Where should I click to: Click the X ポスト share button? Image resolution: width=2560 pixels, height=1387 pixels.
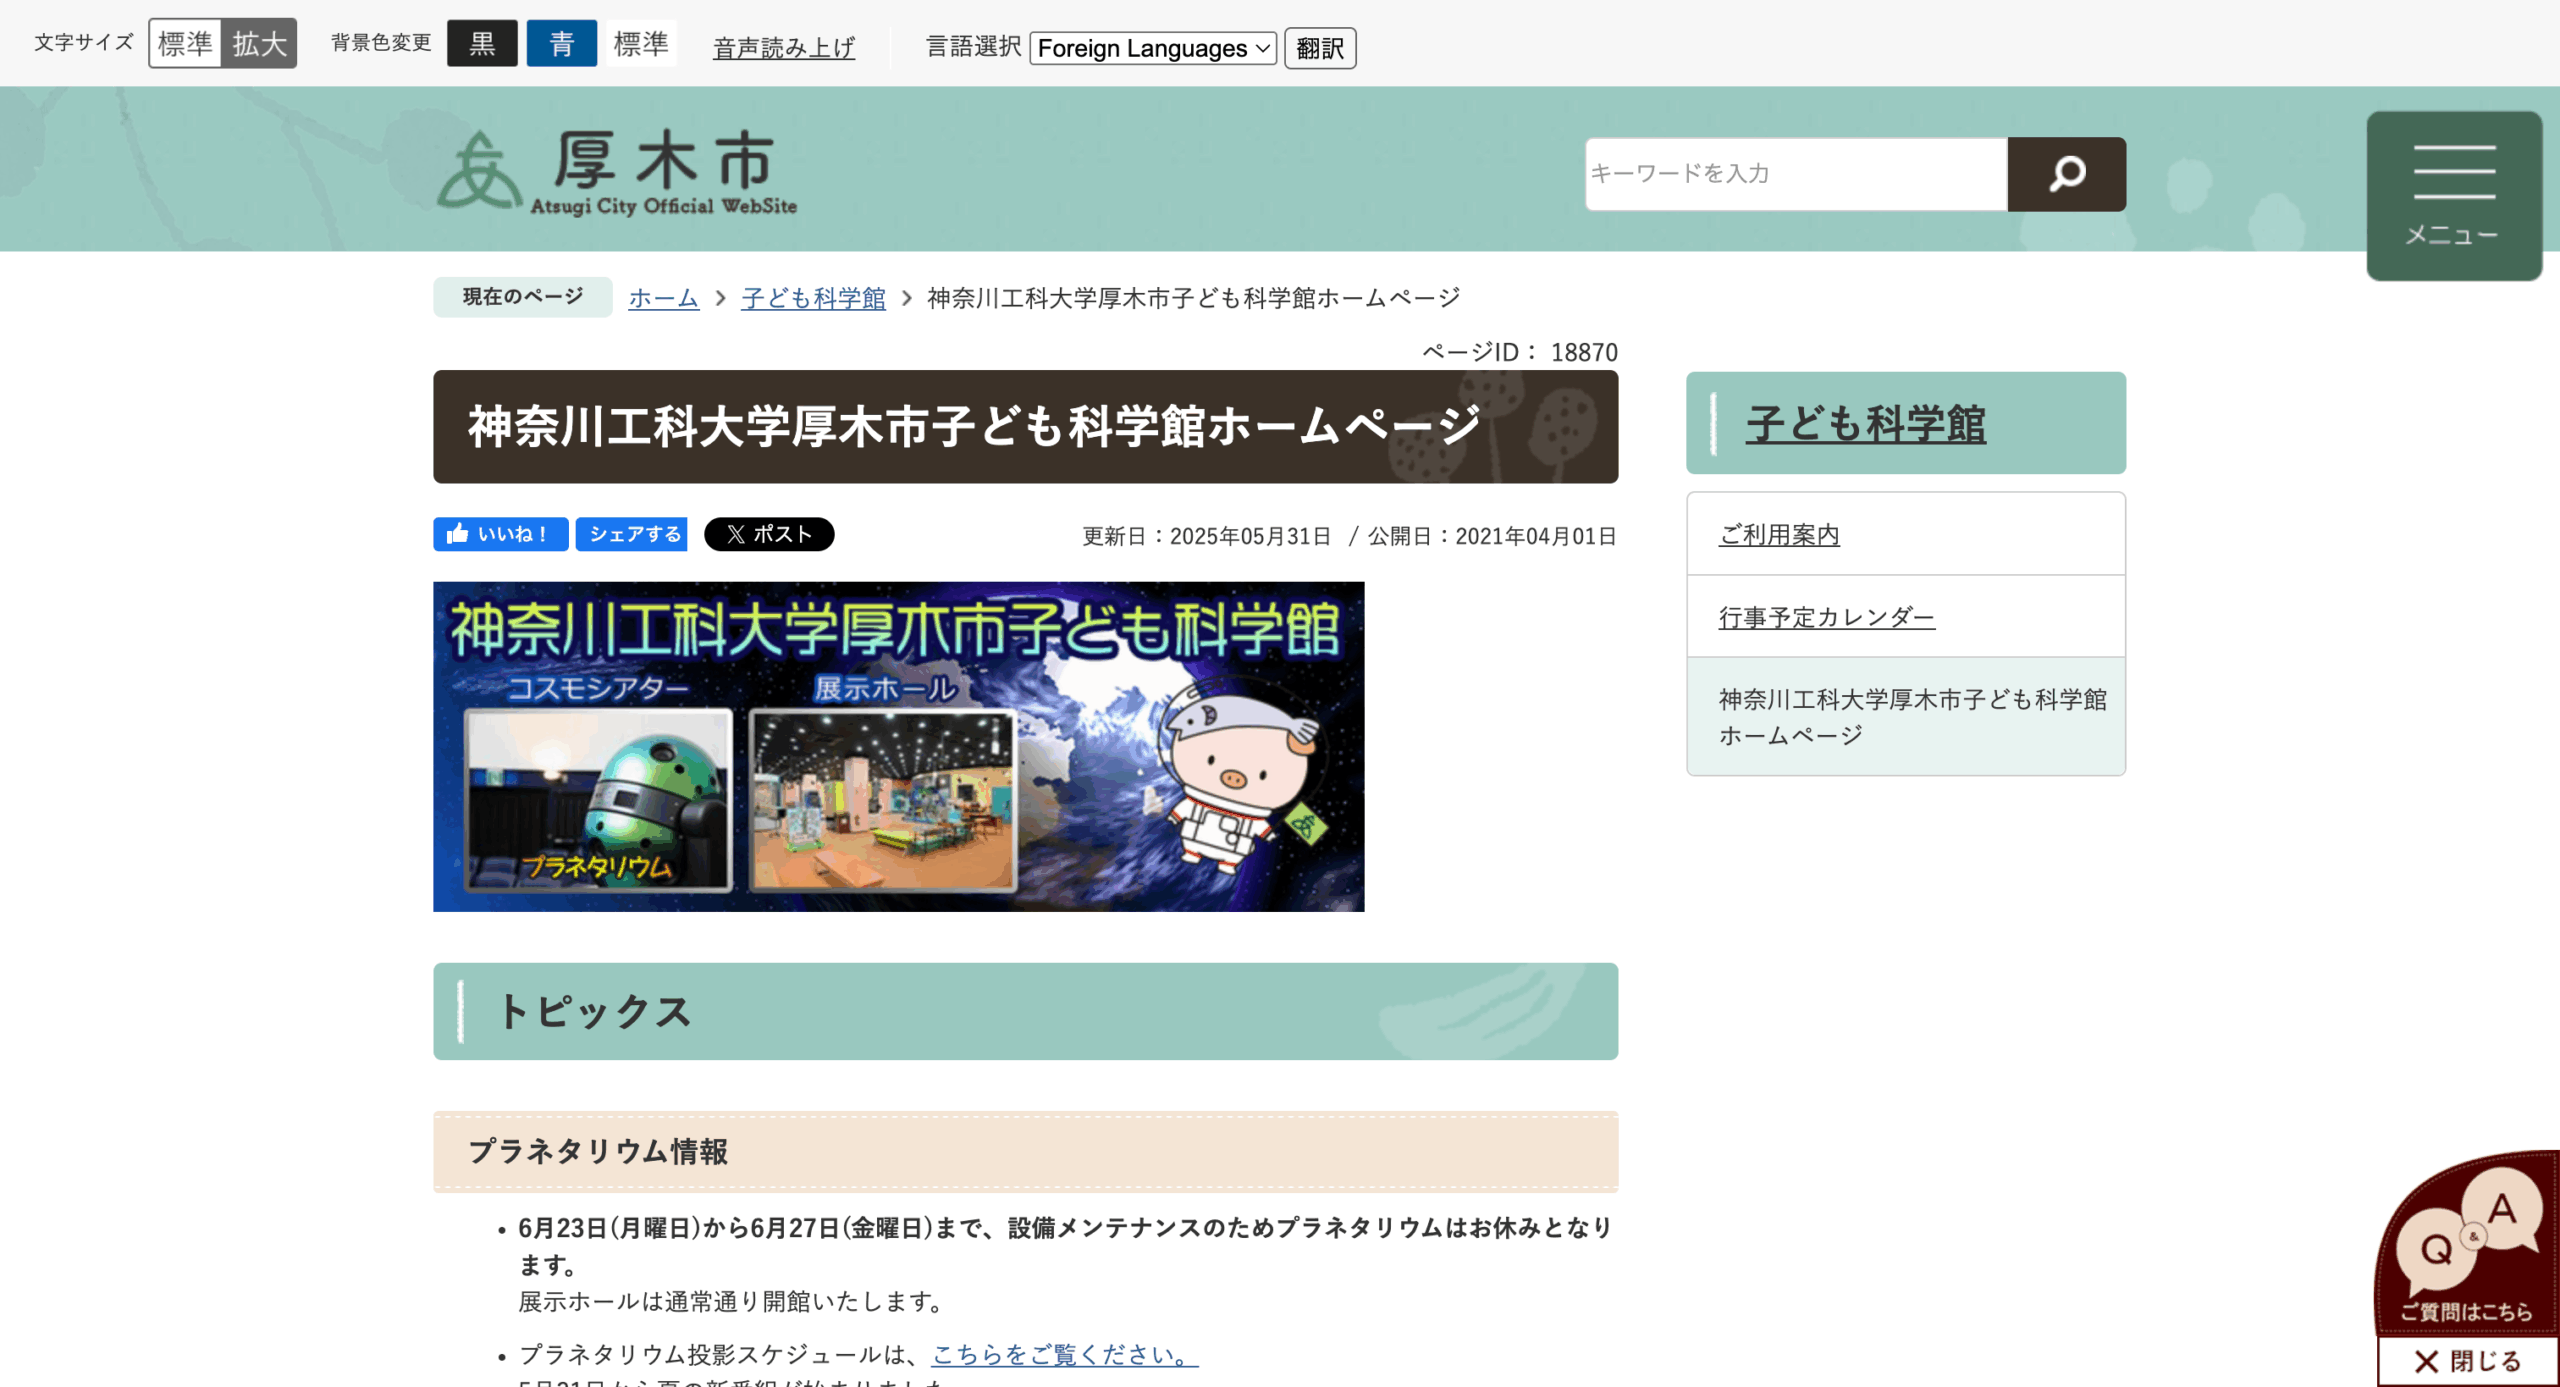pos(768,534)
